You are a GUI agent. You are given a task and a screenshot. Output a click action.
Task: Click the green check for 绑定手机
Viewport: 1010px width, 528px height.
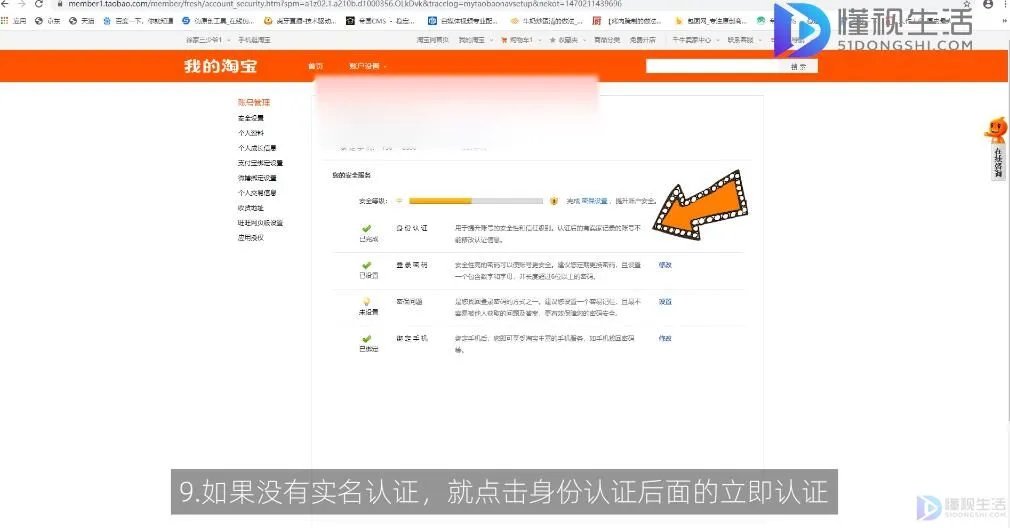[367, 339]
